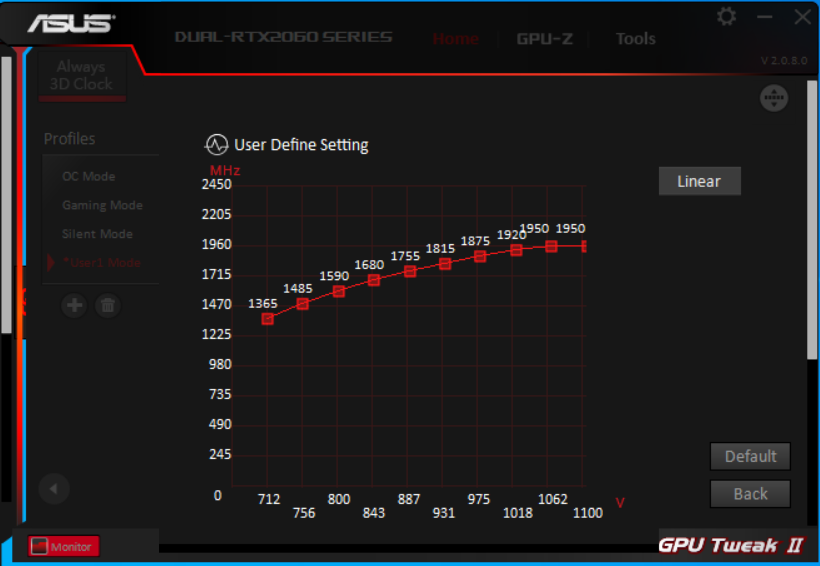
Task: Click the right vertical scrollbar
Action: pyautogui.click(x=812, y=220)
